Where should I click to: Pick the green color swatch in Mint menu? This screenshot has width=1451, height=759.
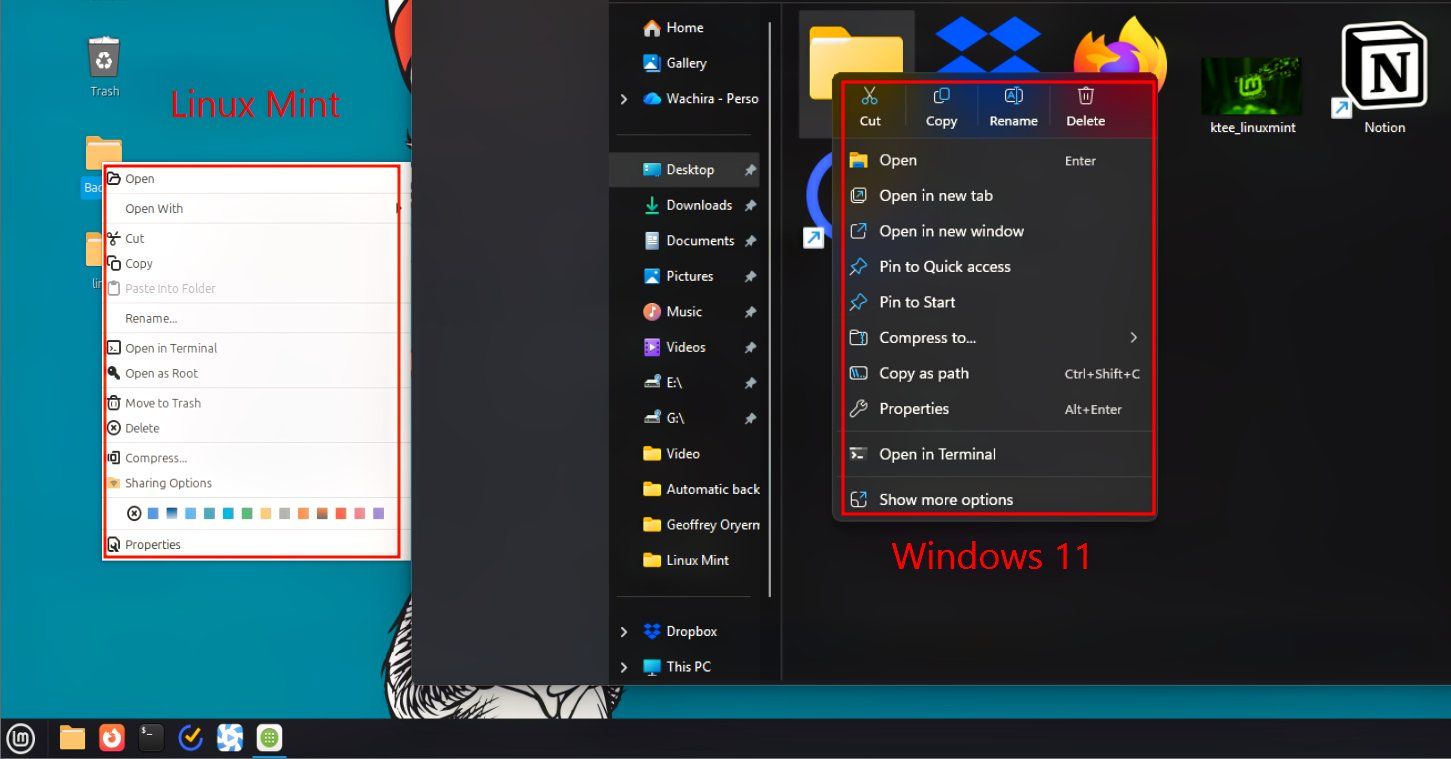click(x=247, y=512)
